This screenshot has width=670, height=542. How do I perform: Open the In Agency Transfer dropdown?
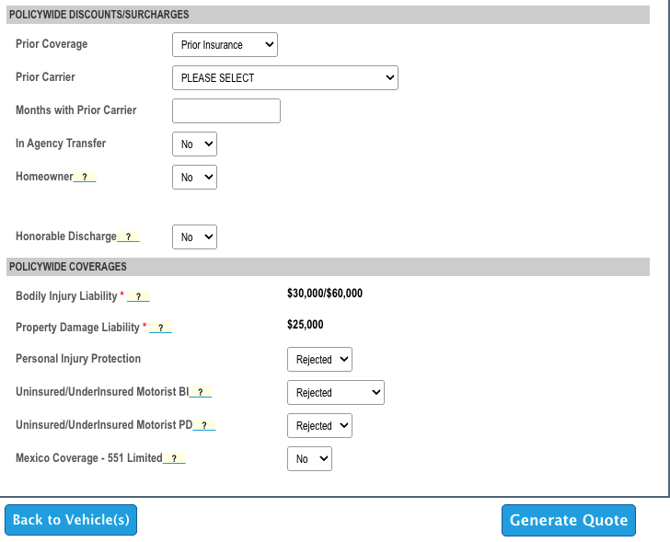point(194,144)
